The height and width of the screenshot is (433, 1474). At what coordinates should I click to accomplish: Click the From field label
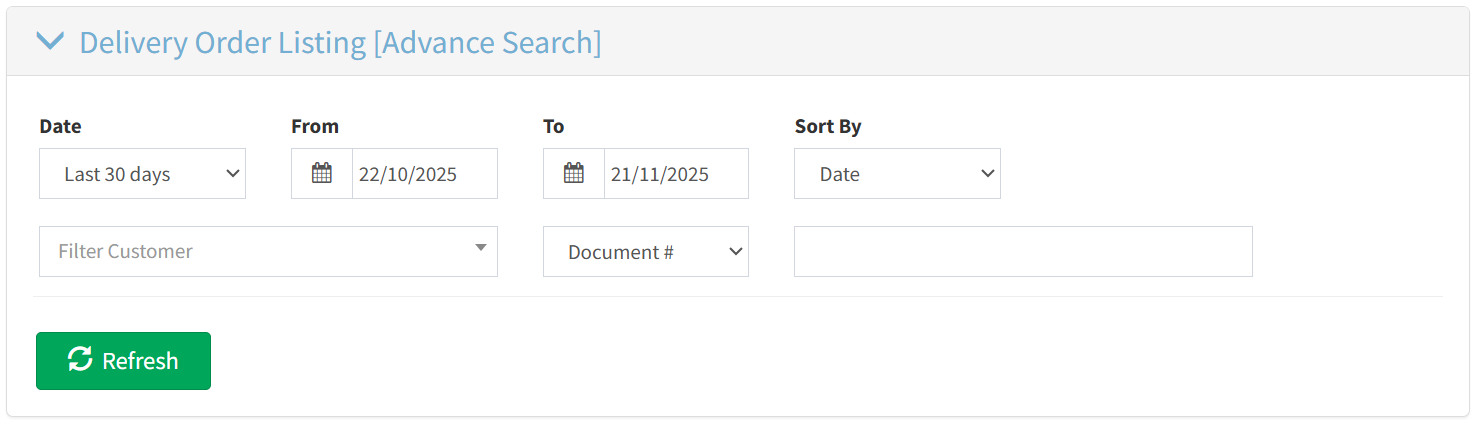(x=315, y=127)
